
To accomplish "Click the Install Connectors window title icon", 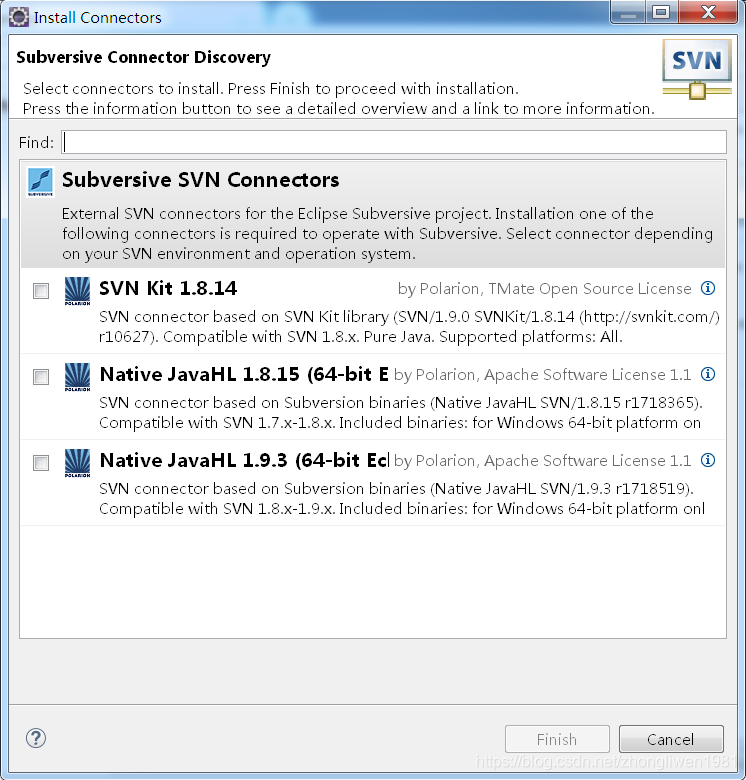I will (x=19, y=17).
